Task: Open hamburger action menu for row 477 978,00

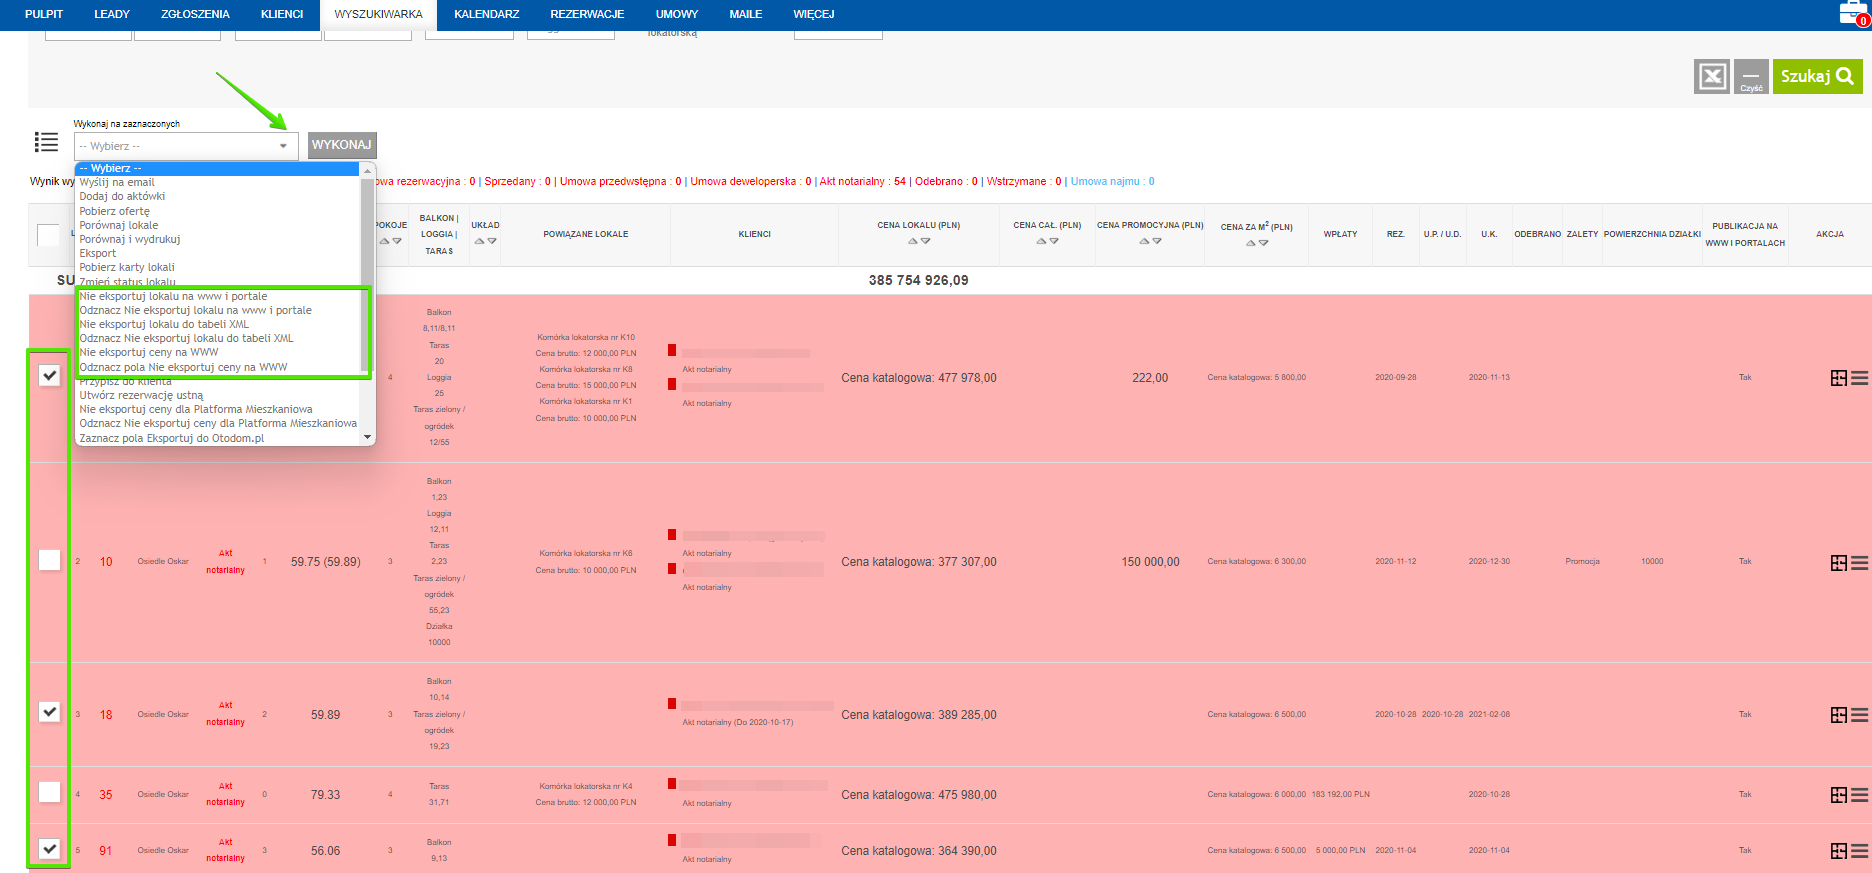Action: [x=1859, y=378]
